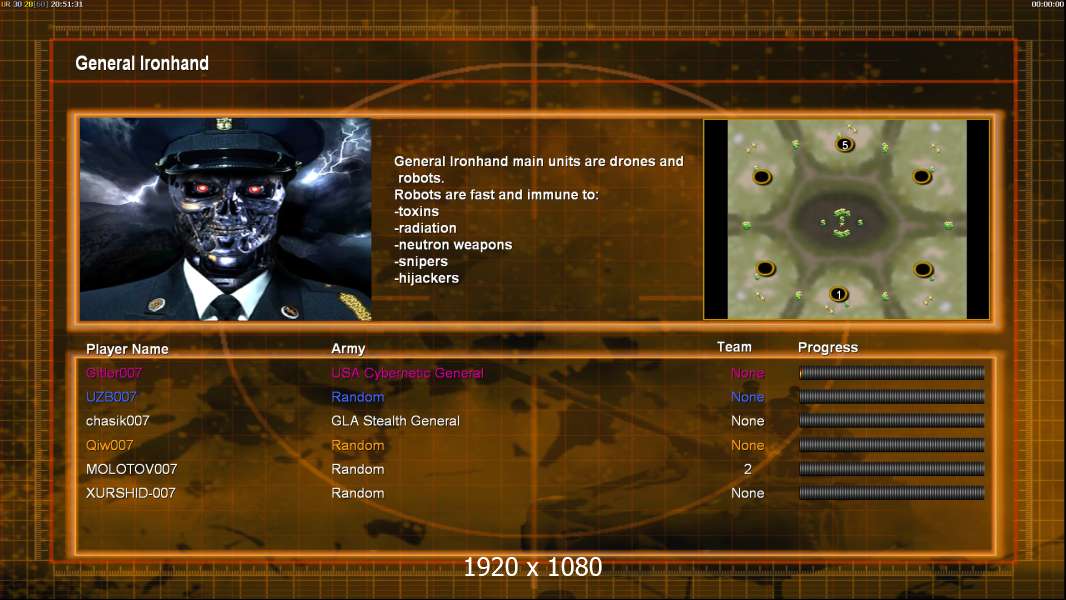
Task: Click the Army column header
Action: click(x=348, y=349)
